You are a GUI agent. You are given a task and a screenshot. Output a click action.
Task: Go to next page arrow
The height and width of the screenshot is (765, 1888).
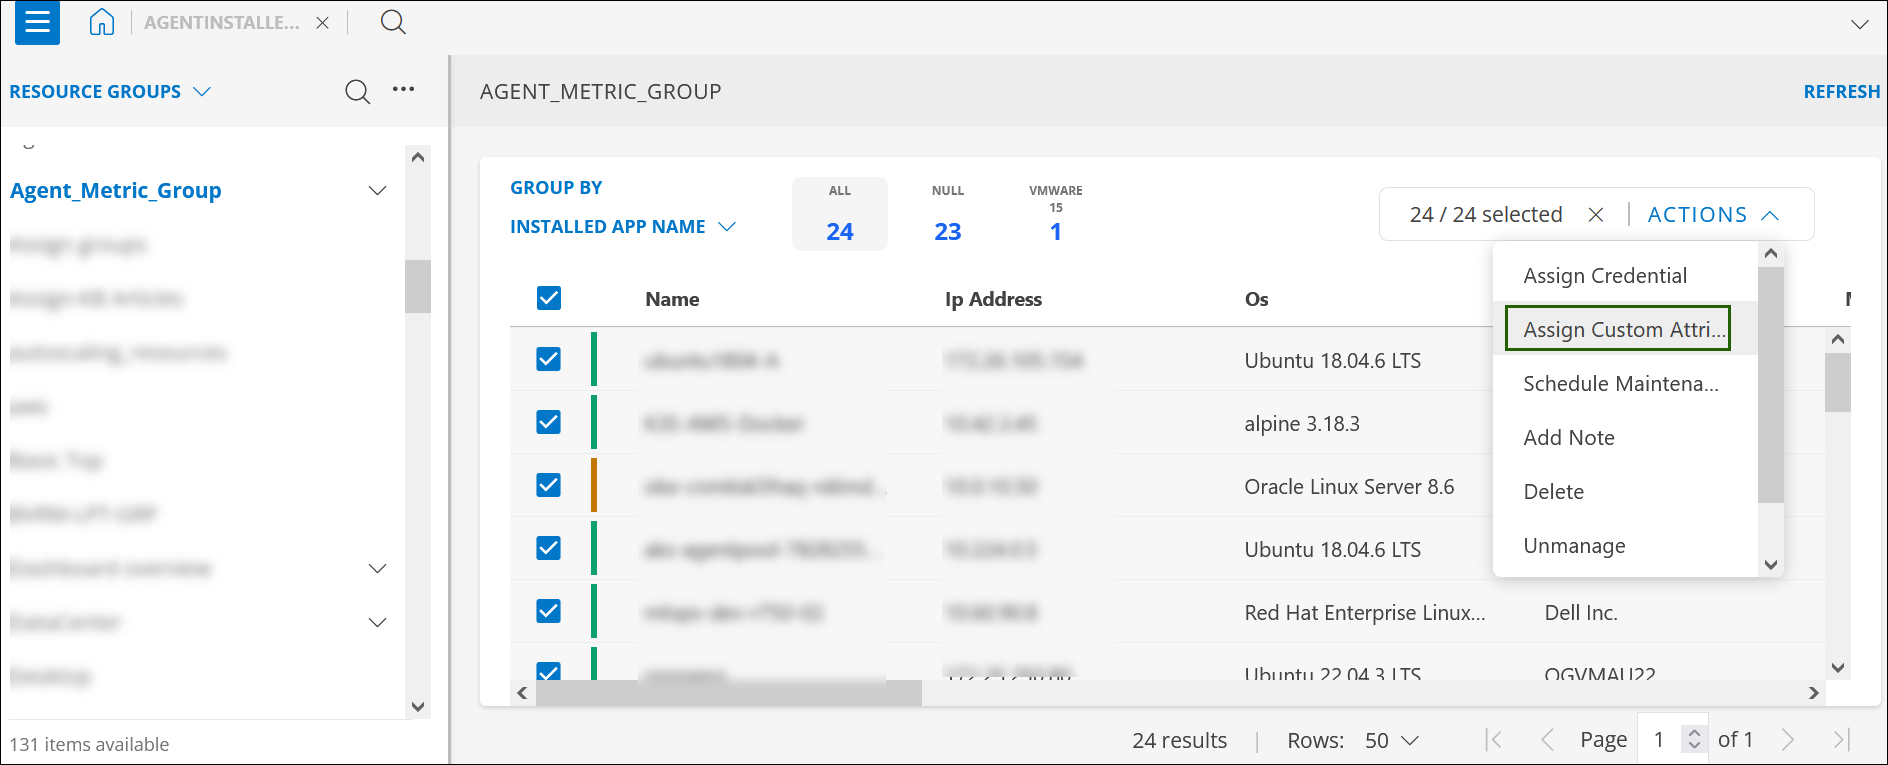pos(1788,740)
